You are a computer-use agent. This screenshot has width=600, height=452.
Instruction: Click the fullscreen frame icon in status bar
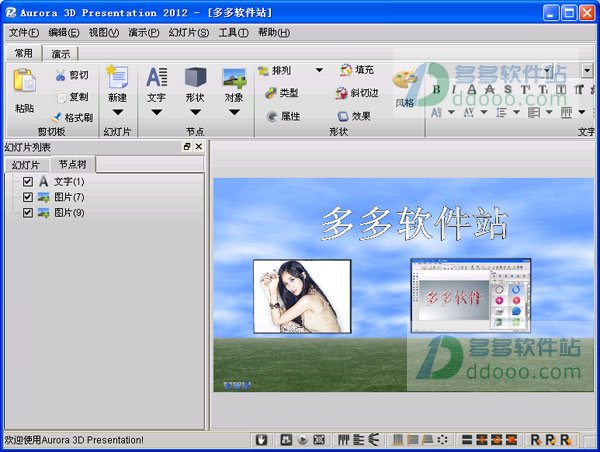tap(319, 440)
